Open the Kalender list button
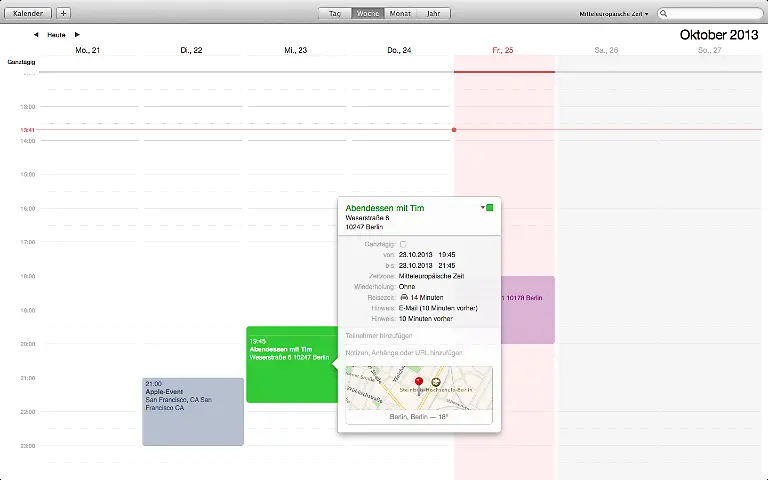The image size is (768, 480). pyautogui.click(x=28, y=13)
